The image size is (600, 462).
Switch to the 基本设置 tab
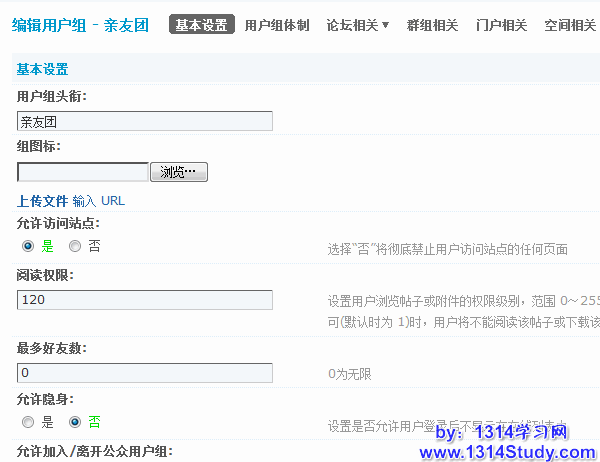pos(202,25)
